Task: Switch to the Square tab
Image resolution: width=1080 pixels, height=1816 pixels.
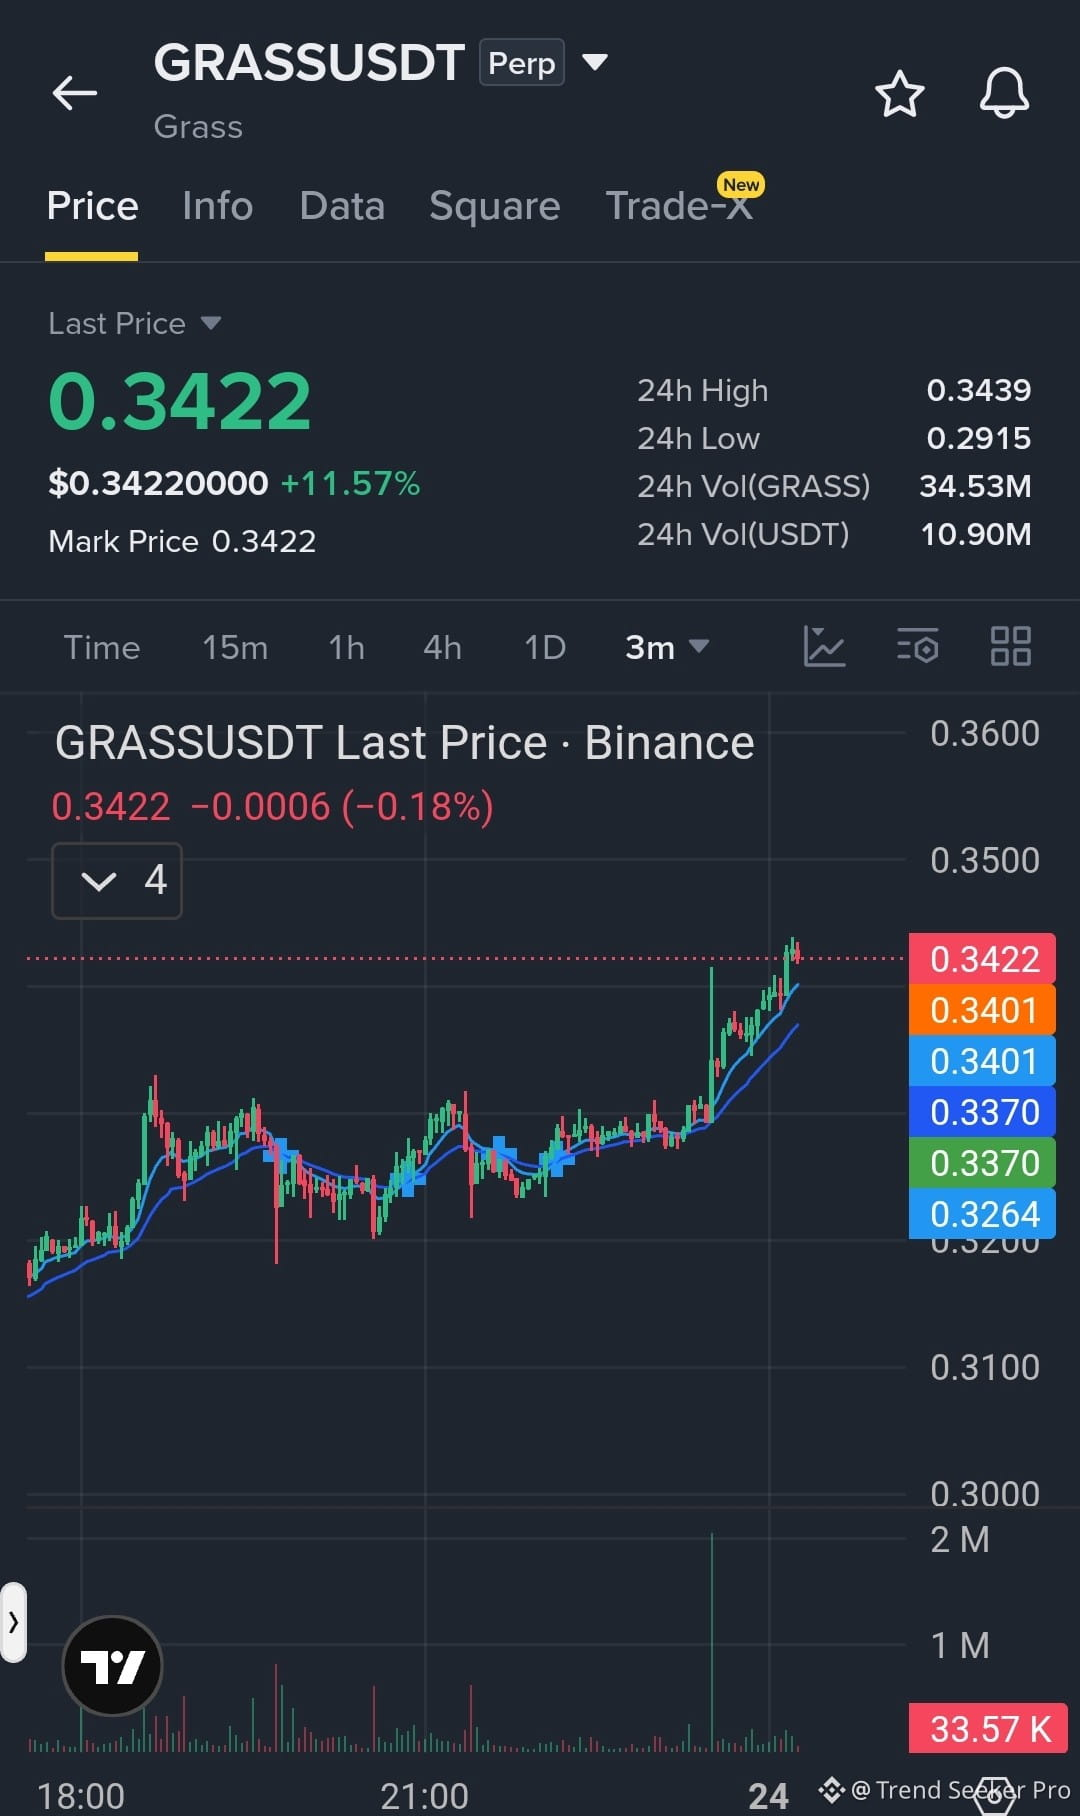Action: pyautogui.click(x=494, y=206)
